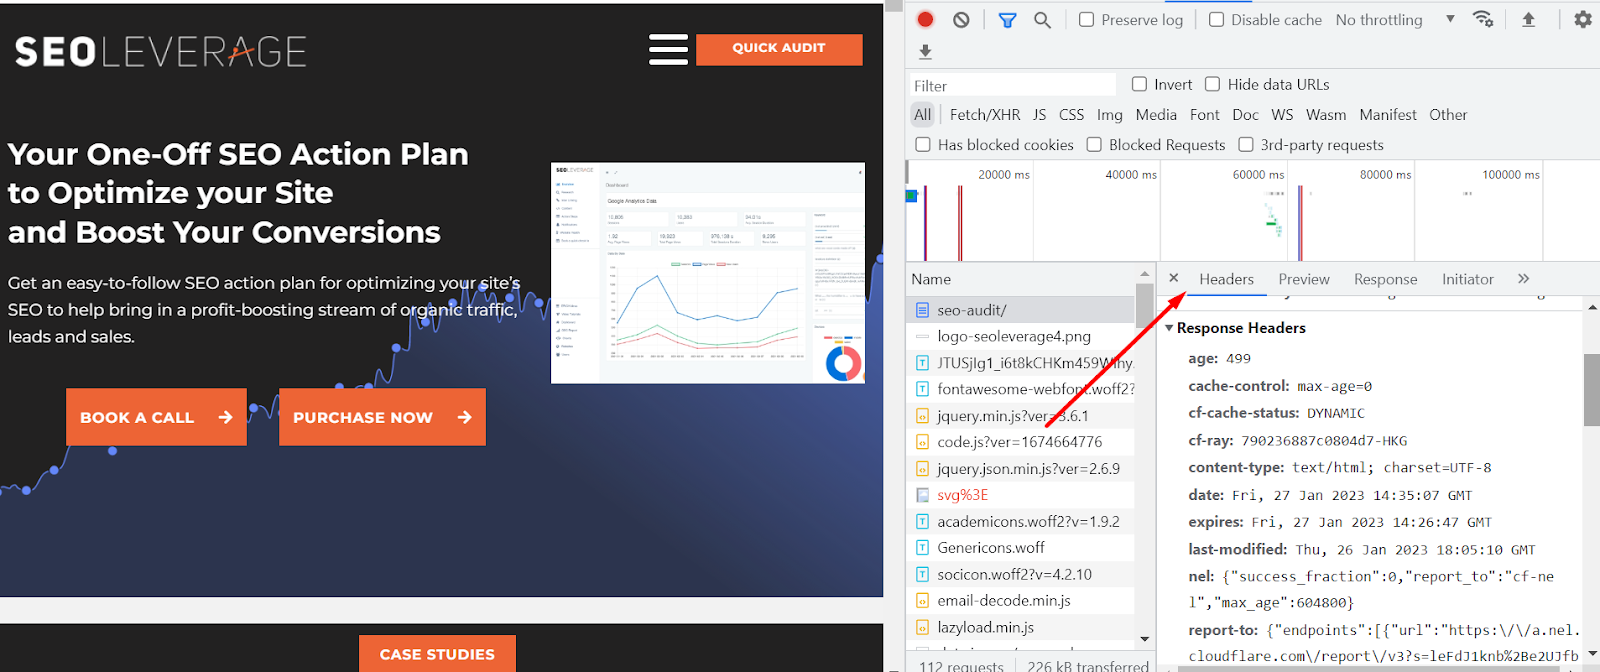Filter by Other requests
The width and height of the screenshot is (1600, 672).
pyautogui.click(x=1448, y=114)
